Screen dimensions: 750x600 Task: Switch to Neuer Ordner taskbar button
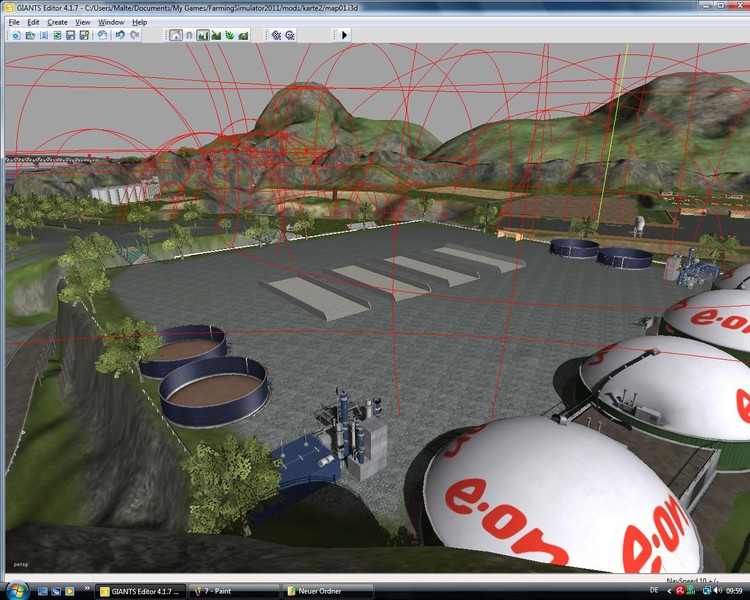328,591
